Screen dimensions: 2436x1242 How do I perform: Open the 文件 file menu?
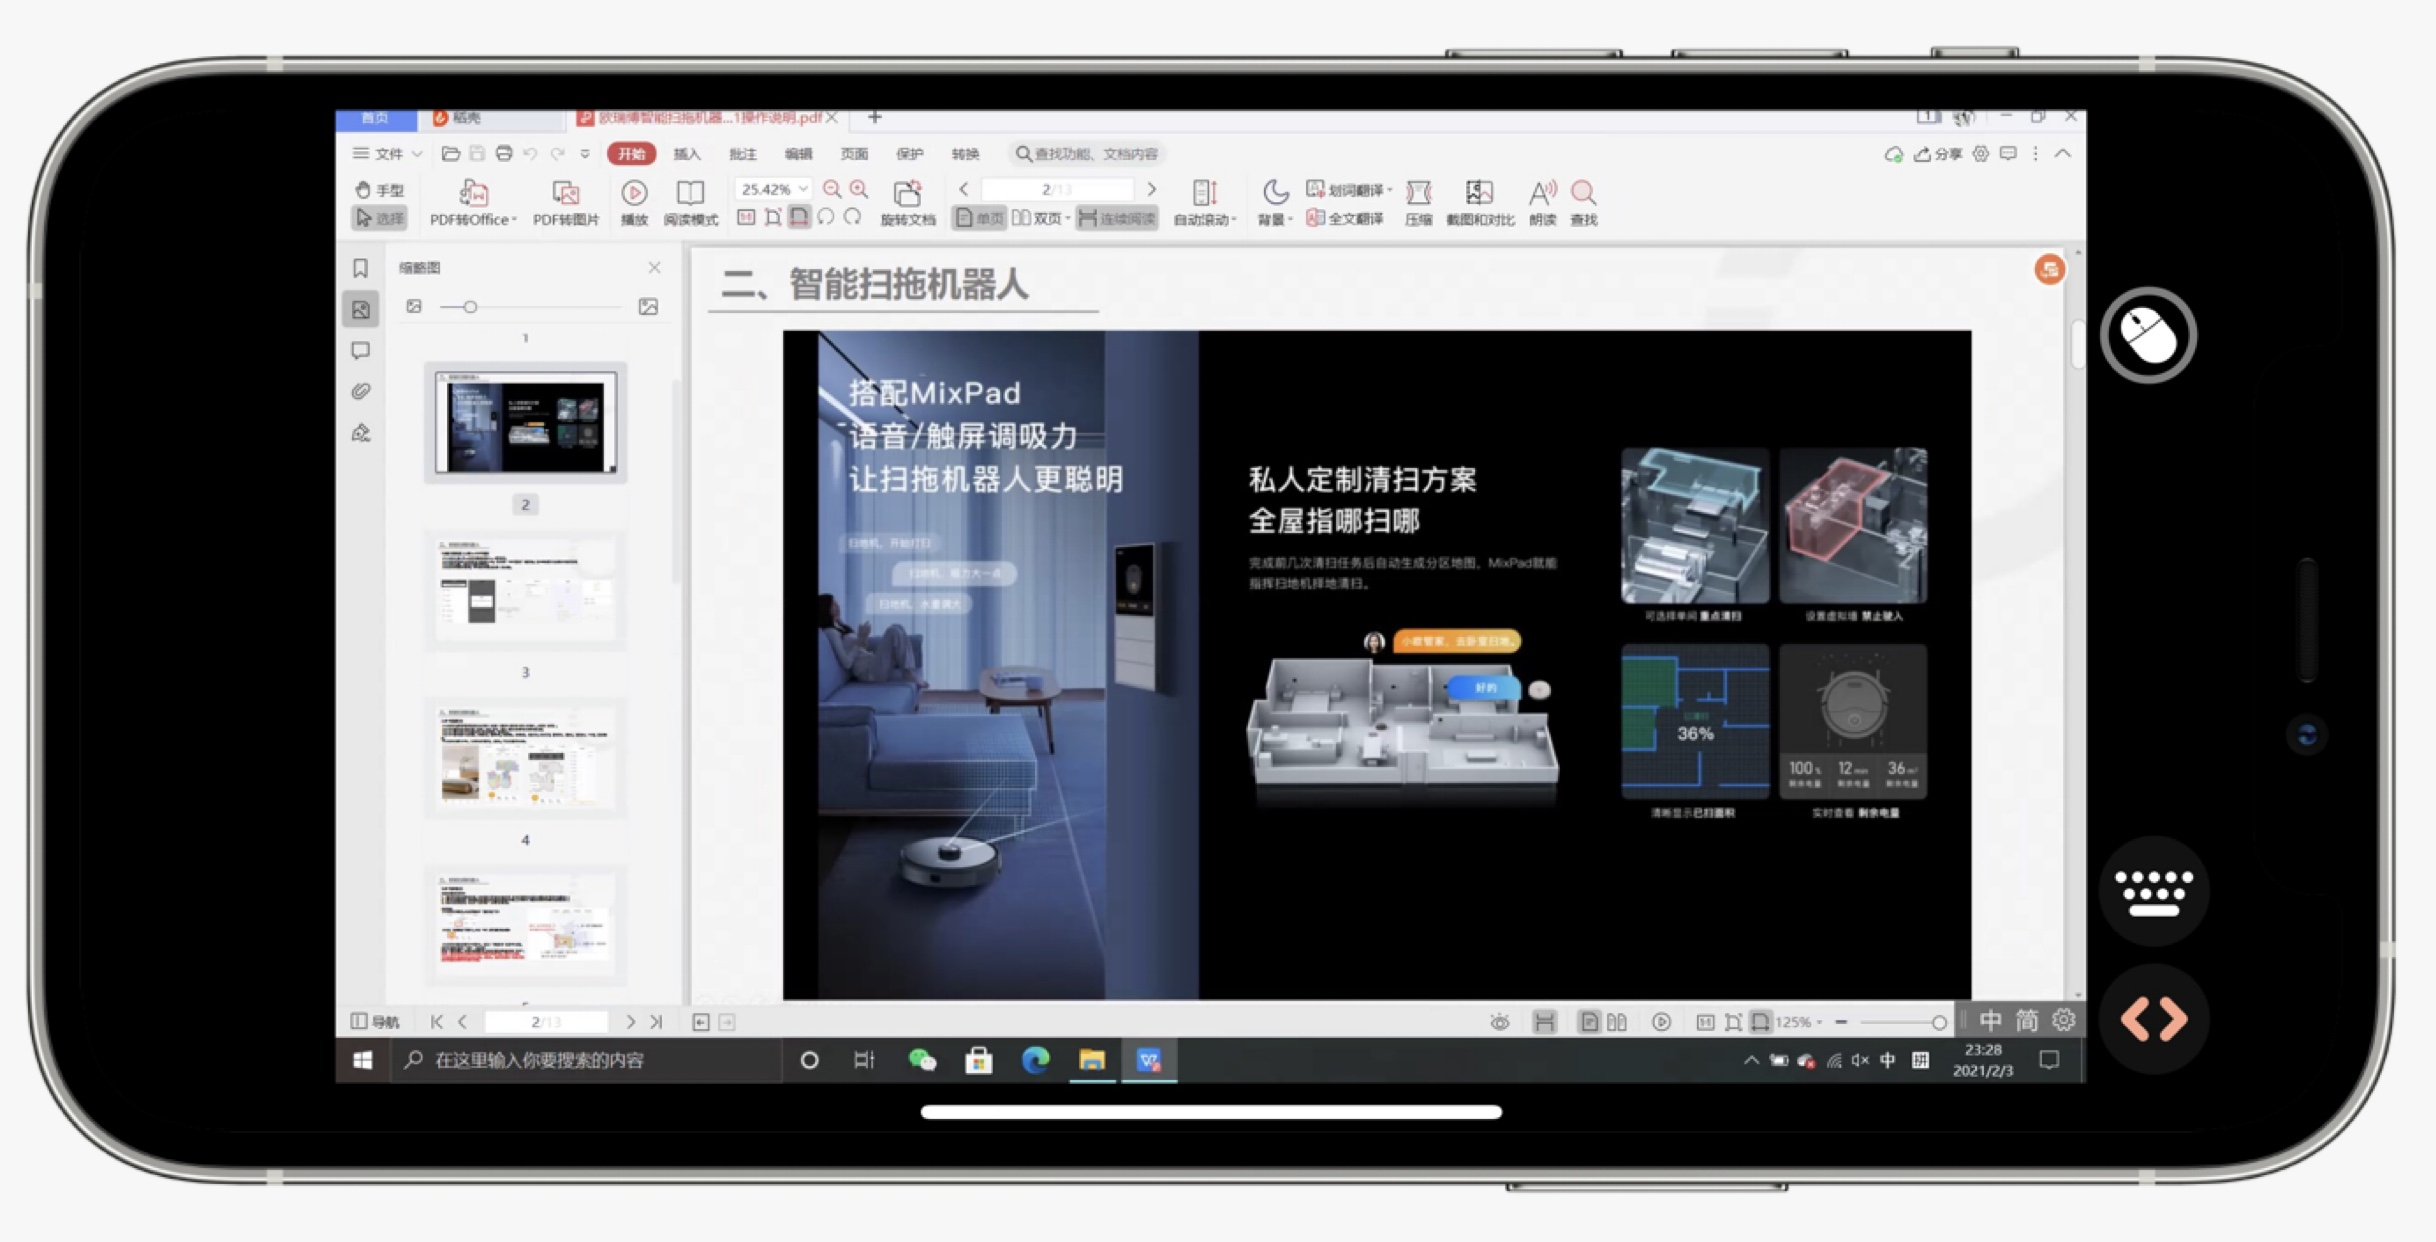[x=388, y=154]
